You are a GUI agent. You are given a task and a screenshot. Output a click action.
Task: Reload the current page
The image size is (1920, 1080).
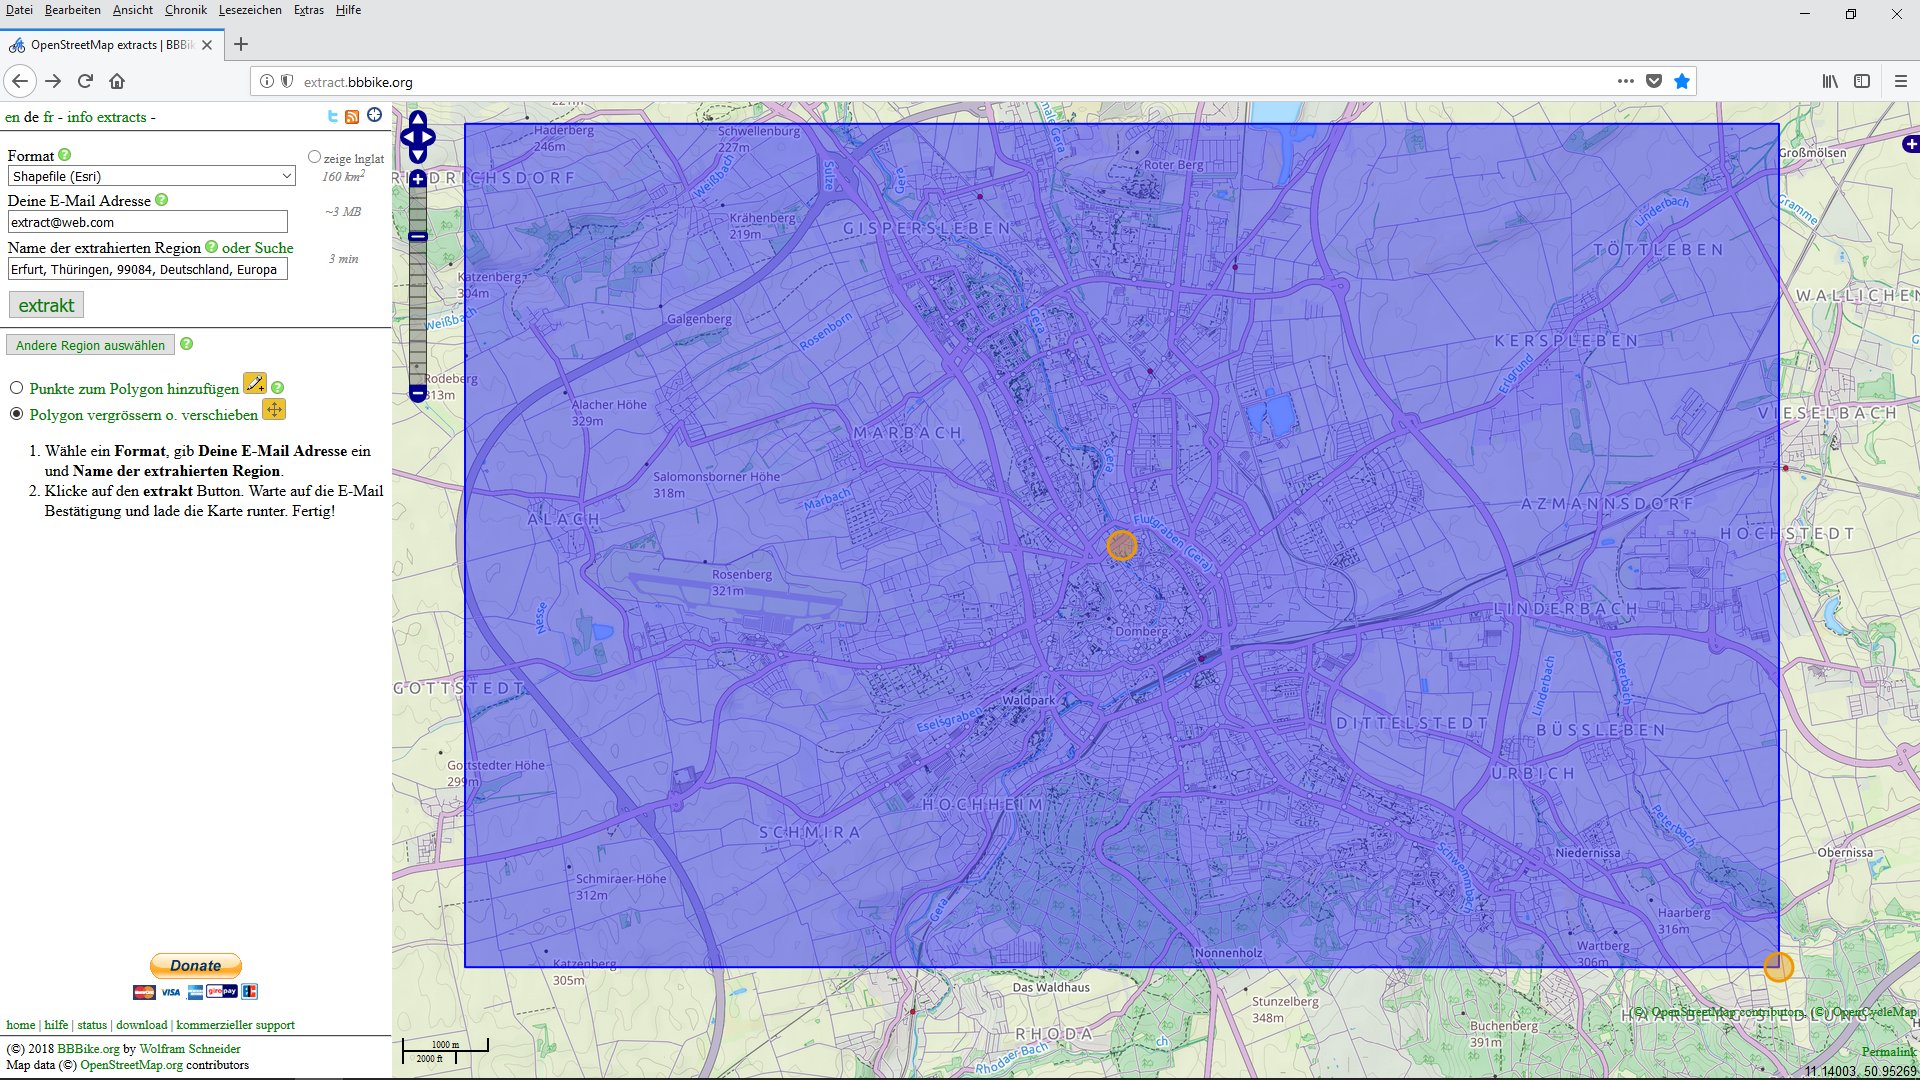(x=85, y=81)
